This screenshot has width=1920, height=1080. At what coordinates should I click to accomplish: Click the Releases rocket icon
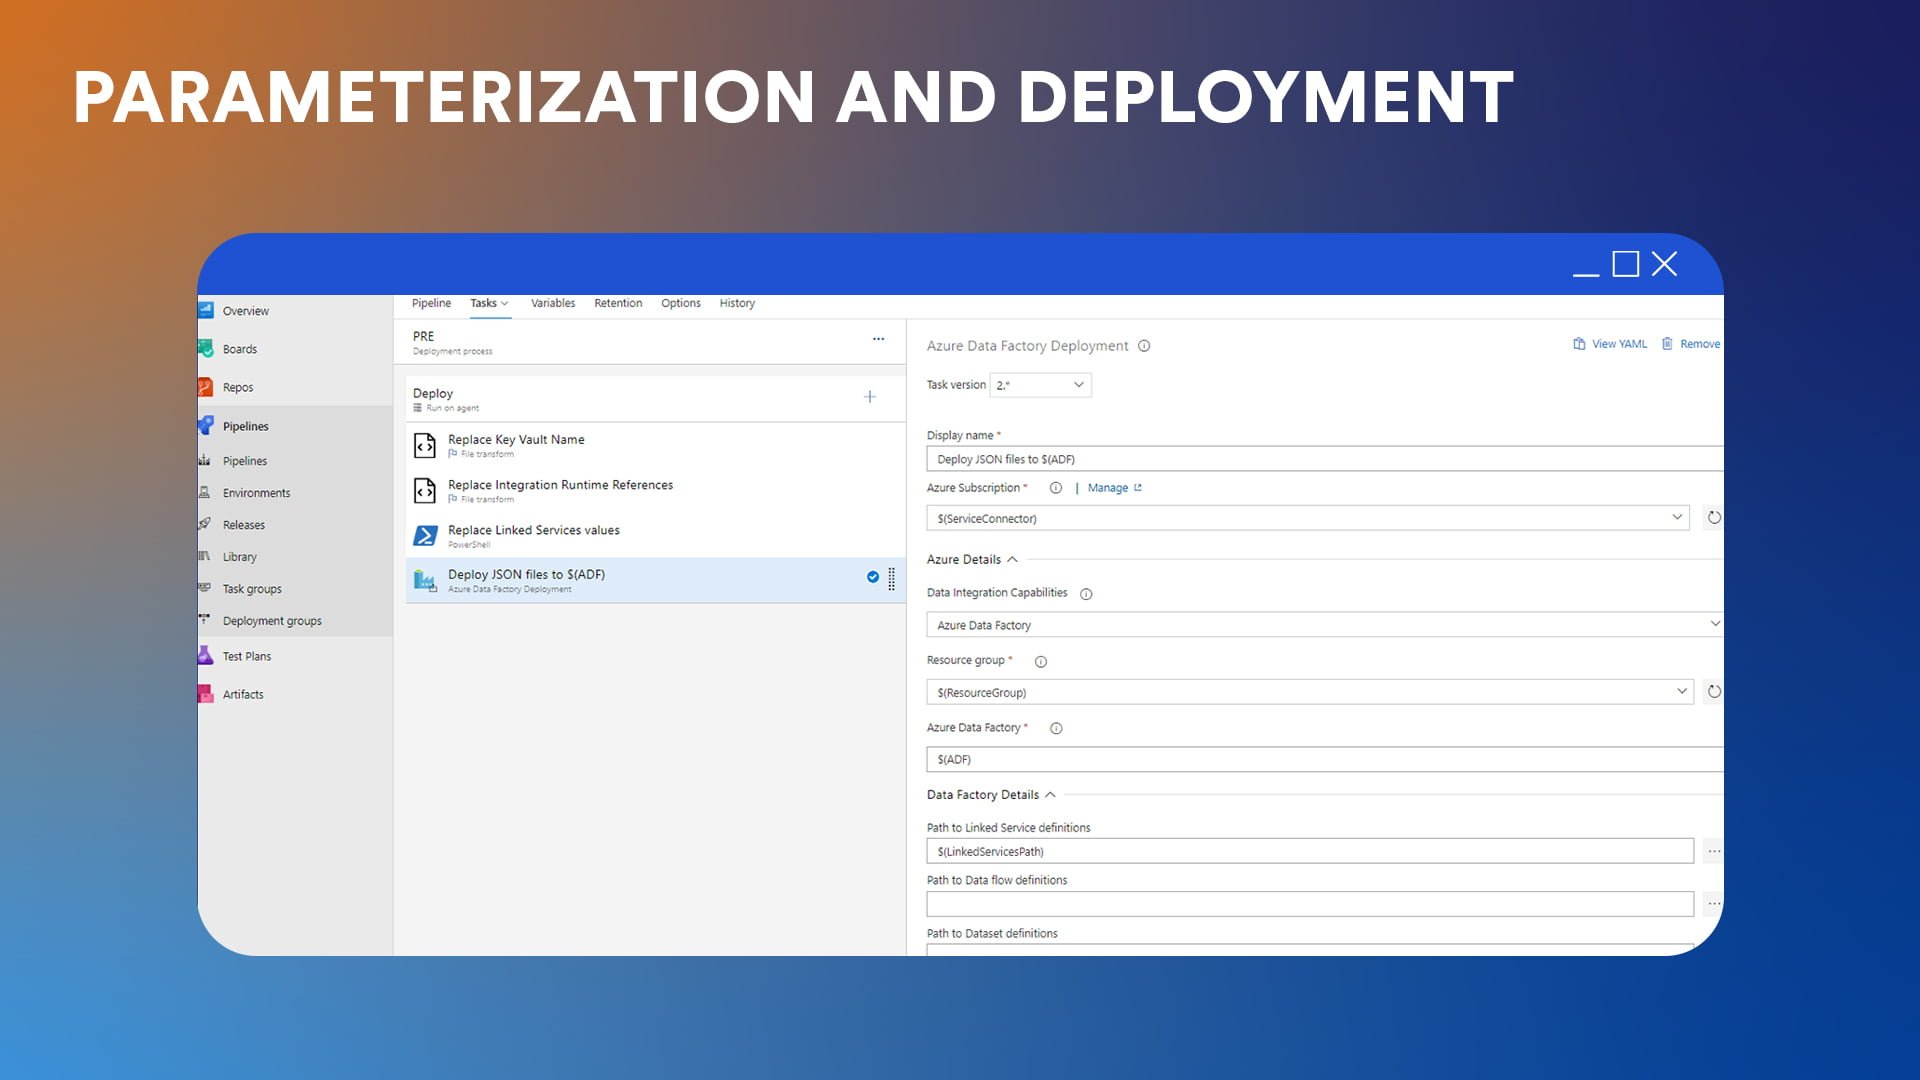204,524
